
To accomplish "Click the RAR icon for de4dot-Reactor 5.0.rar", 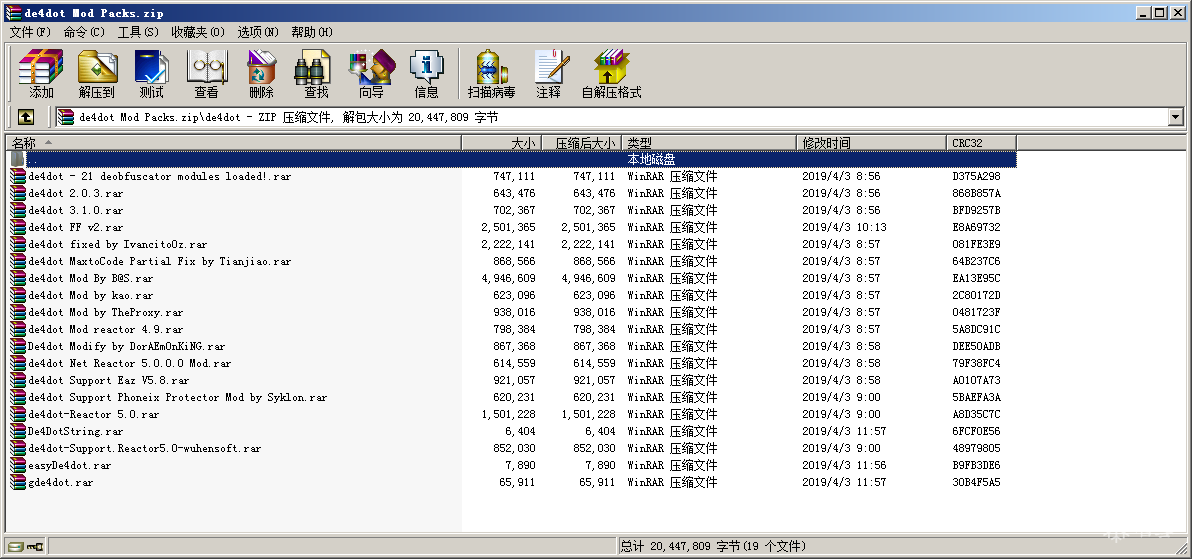I will coord(17,414).
